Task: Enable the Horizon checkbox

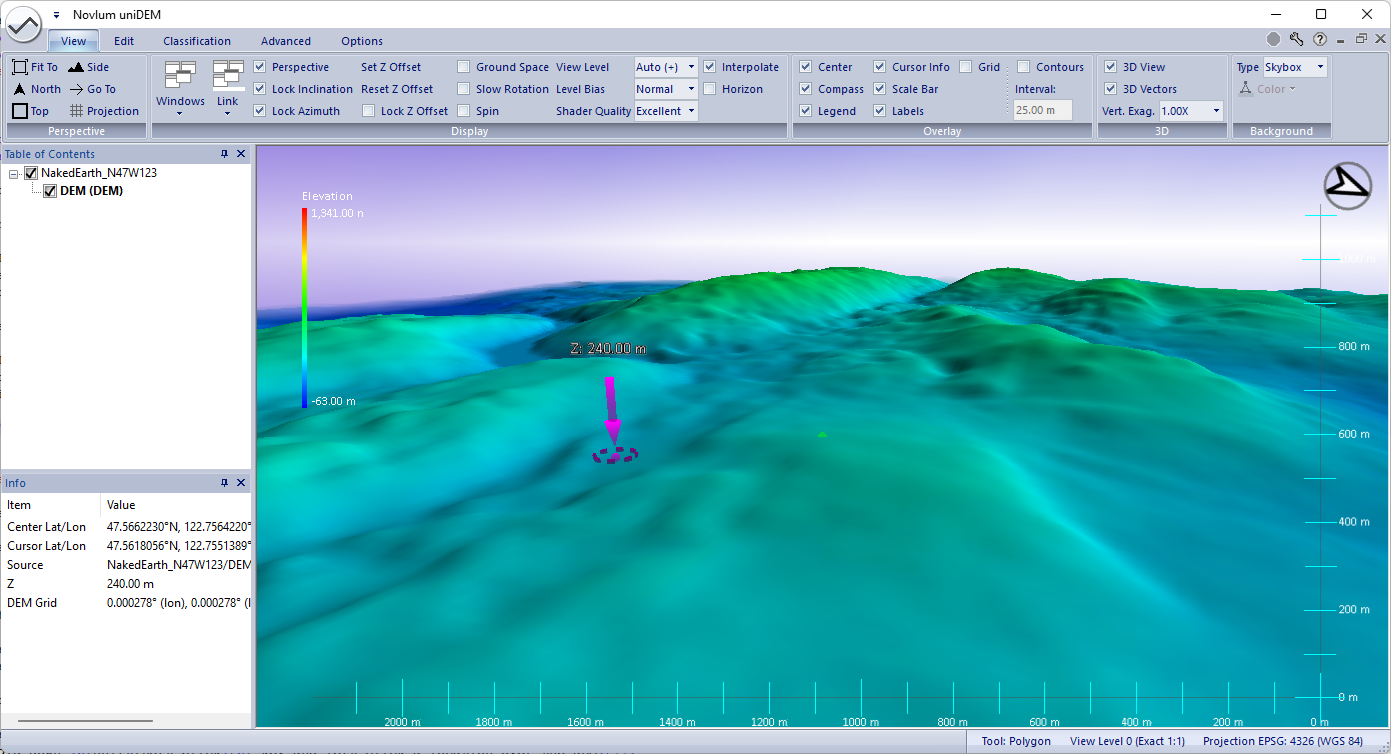Action: 710,89
